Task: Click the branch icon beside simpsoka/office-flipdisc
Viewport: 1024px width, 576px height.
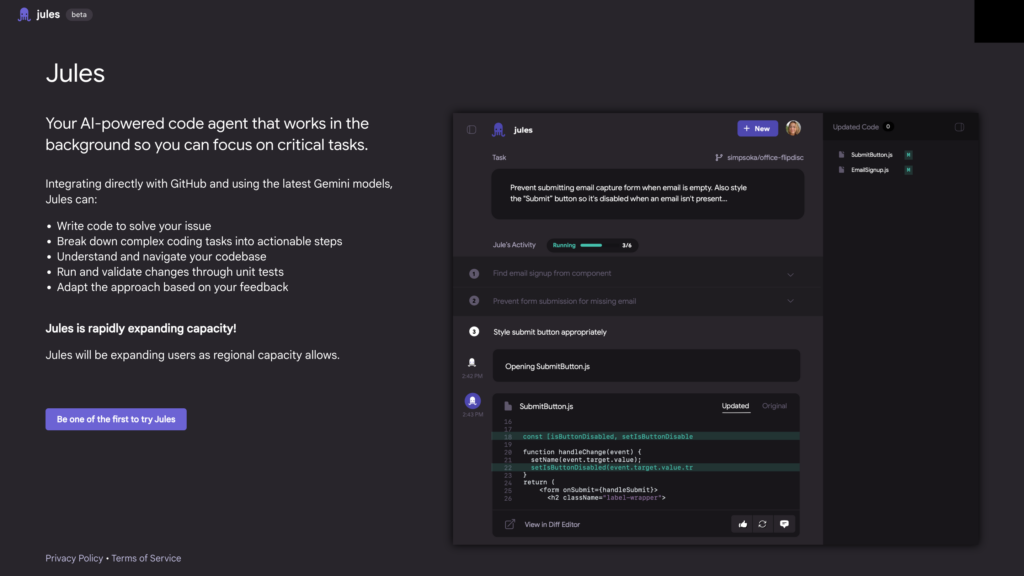Action: click(718, 157)
